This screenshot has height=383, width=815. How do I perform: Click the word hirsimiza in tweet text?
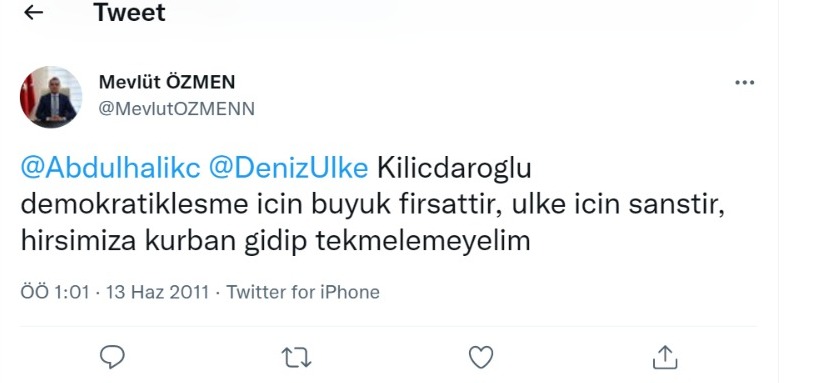click(78, 241)
